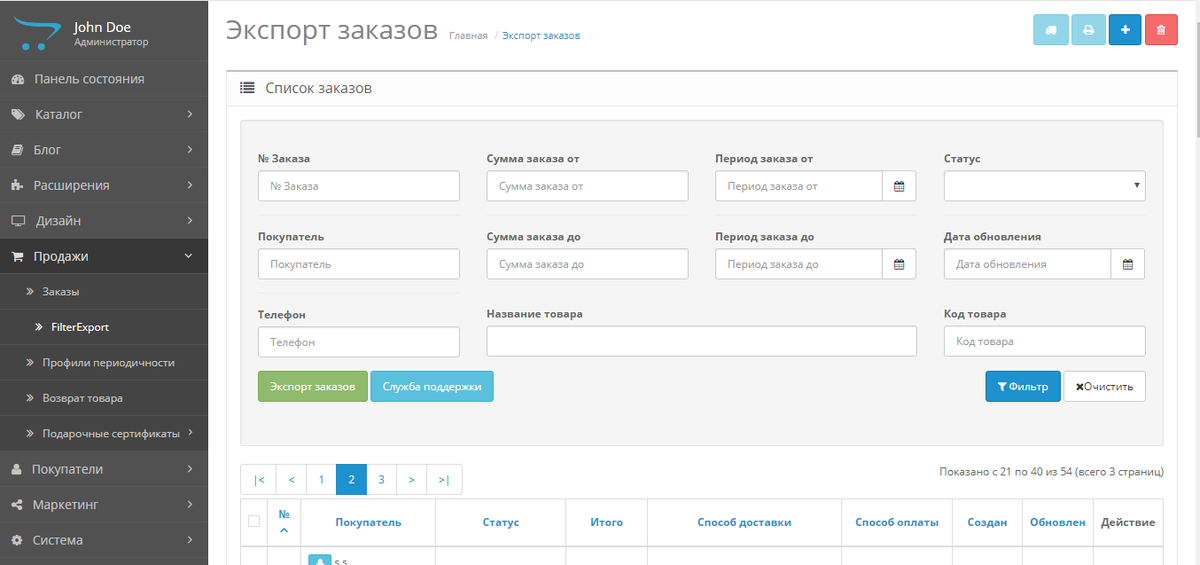Expand the Каталог sidebar menu

104,114
